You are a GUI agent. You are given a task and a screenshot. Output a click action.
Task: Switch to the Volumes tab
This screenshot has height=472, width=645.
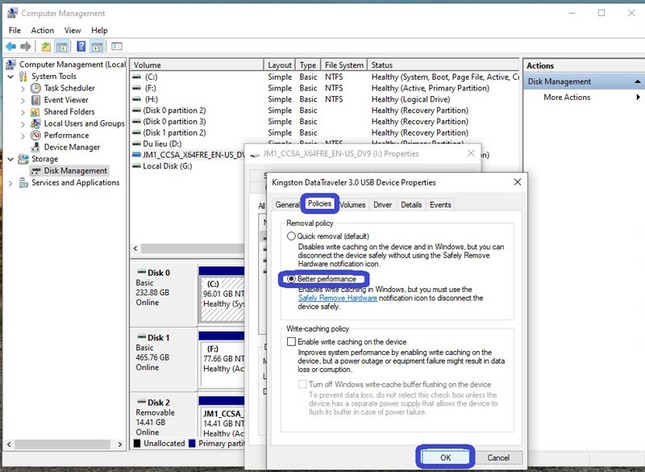(353, 205)
